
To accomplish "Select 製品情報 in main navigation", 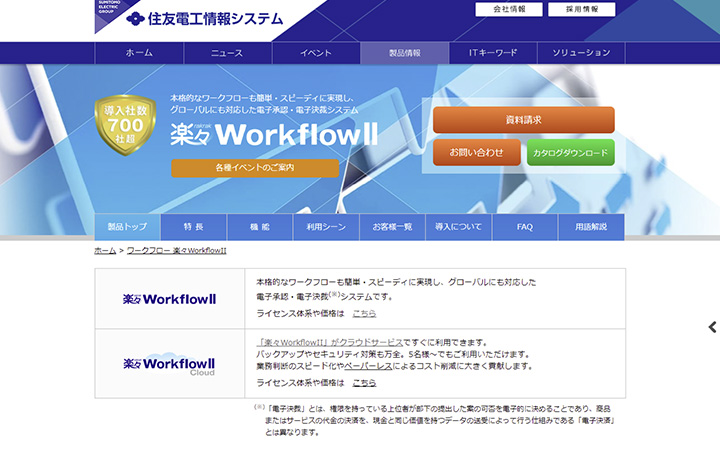I will tap(405, 53).
